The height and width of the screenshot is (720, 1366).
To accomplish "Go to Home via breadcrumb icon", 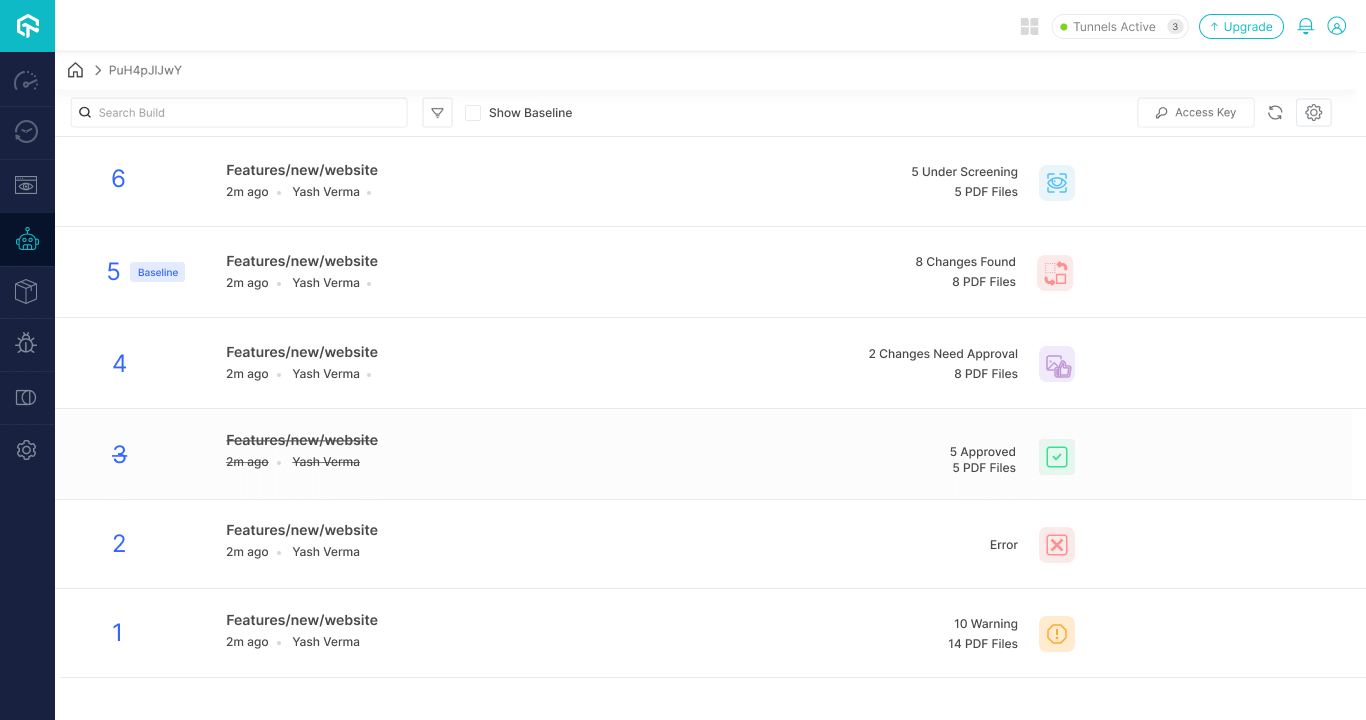I will (x=75, y=70).
